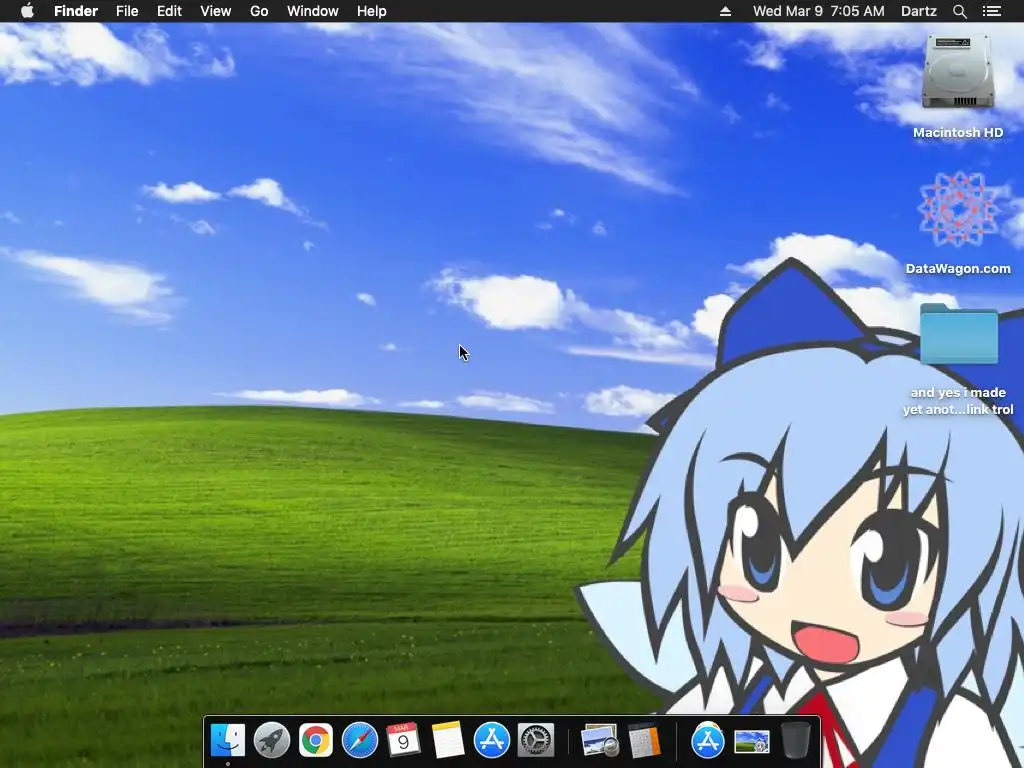The image size is (1024, 768).
Task: Open the Finder application menu
Action: [76, 11]
